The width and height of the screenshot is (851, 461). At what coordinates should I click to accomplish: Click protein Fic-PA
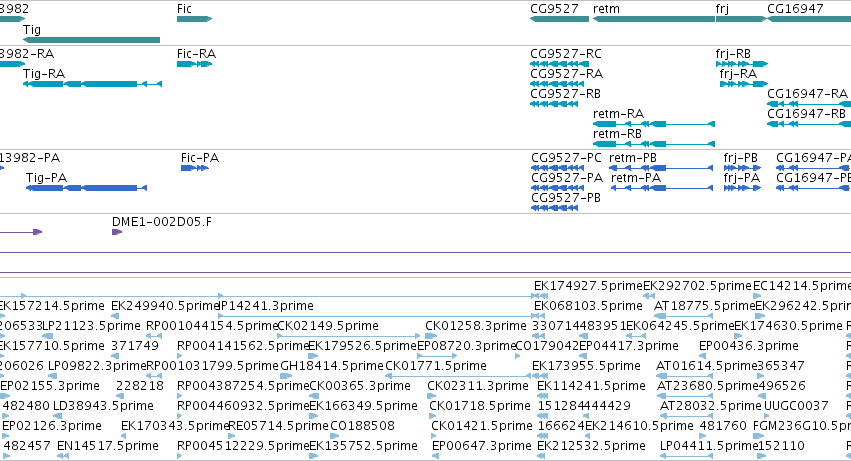[x=195, y=168]
